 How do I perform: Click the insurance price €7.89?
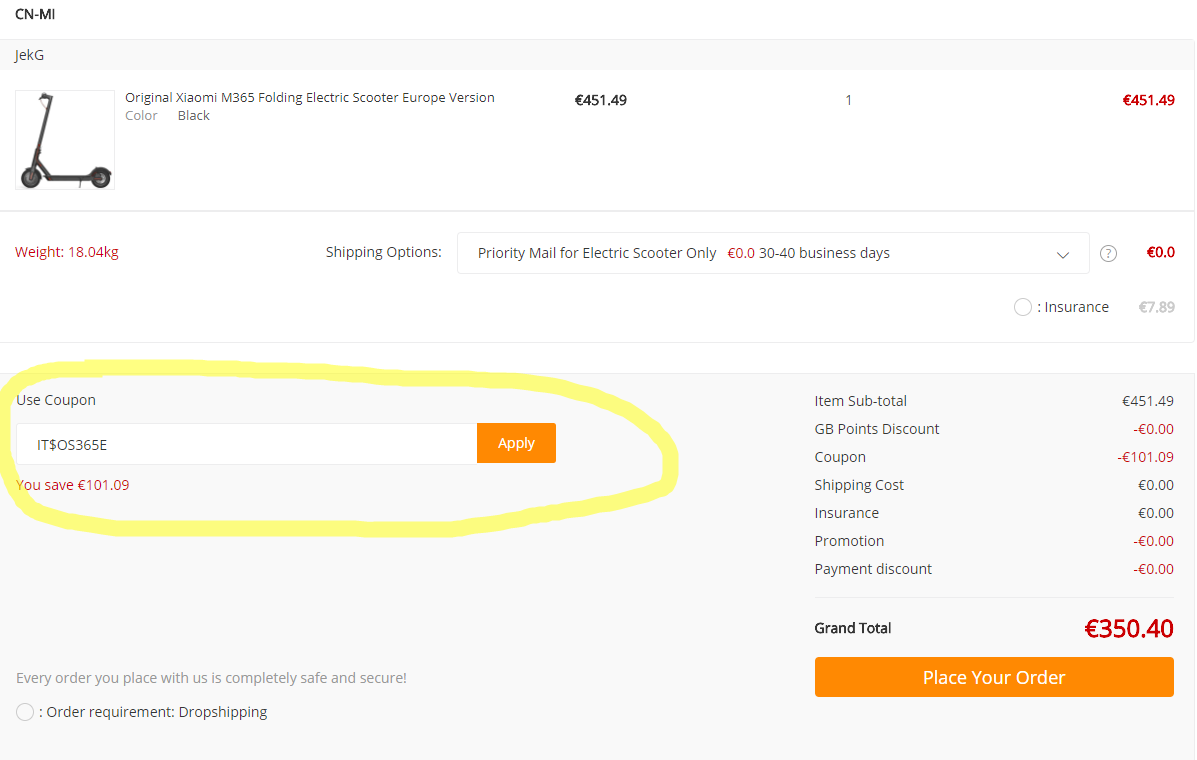1156,307
